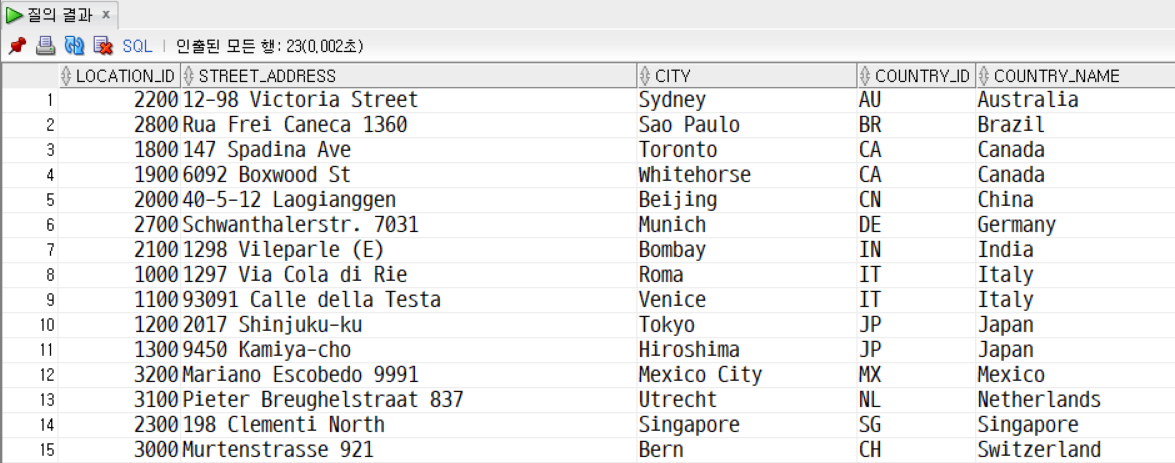Click city cell 'Sao Paulo'

(x=746, y=125)
